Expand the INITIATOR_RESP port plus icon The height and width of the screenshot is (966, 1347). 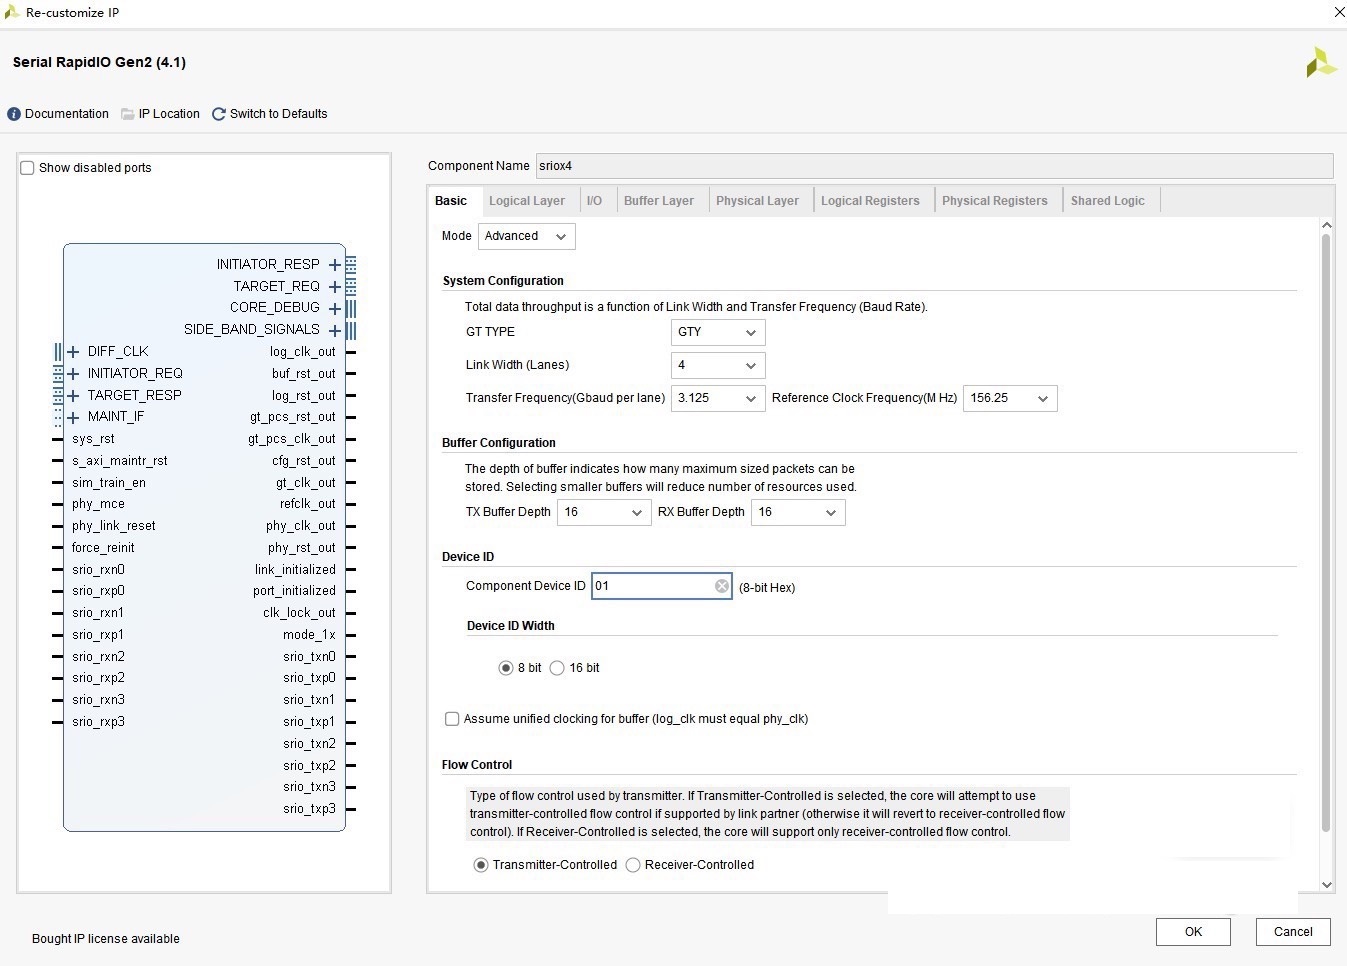[335, 265]
